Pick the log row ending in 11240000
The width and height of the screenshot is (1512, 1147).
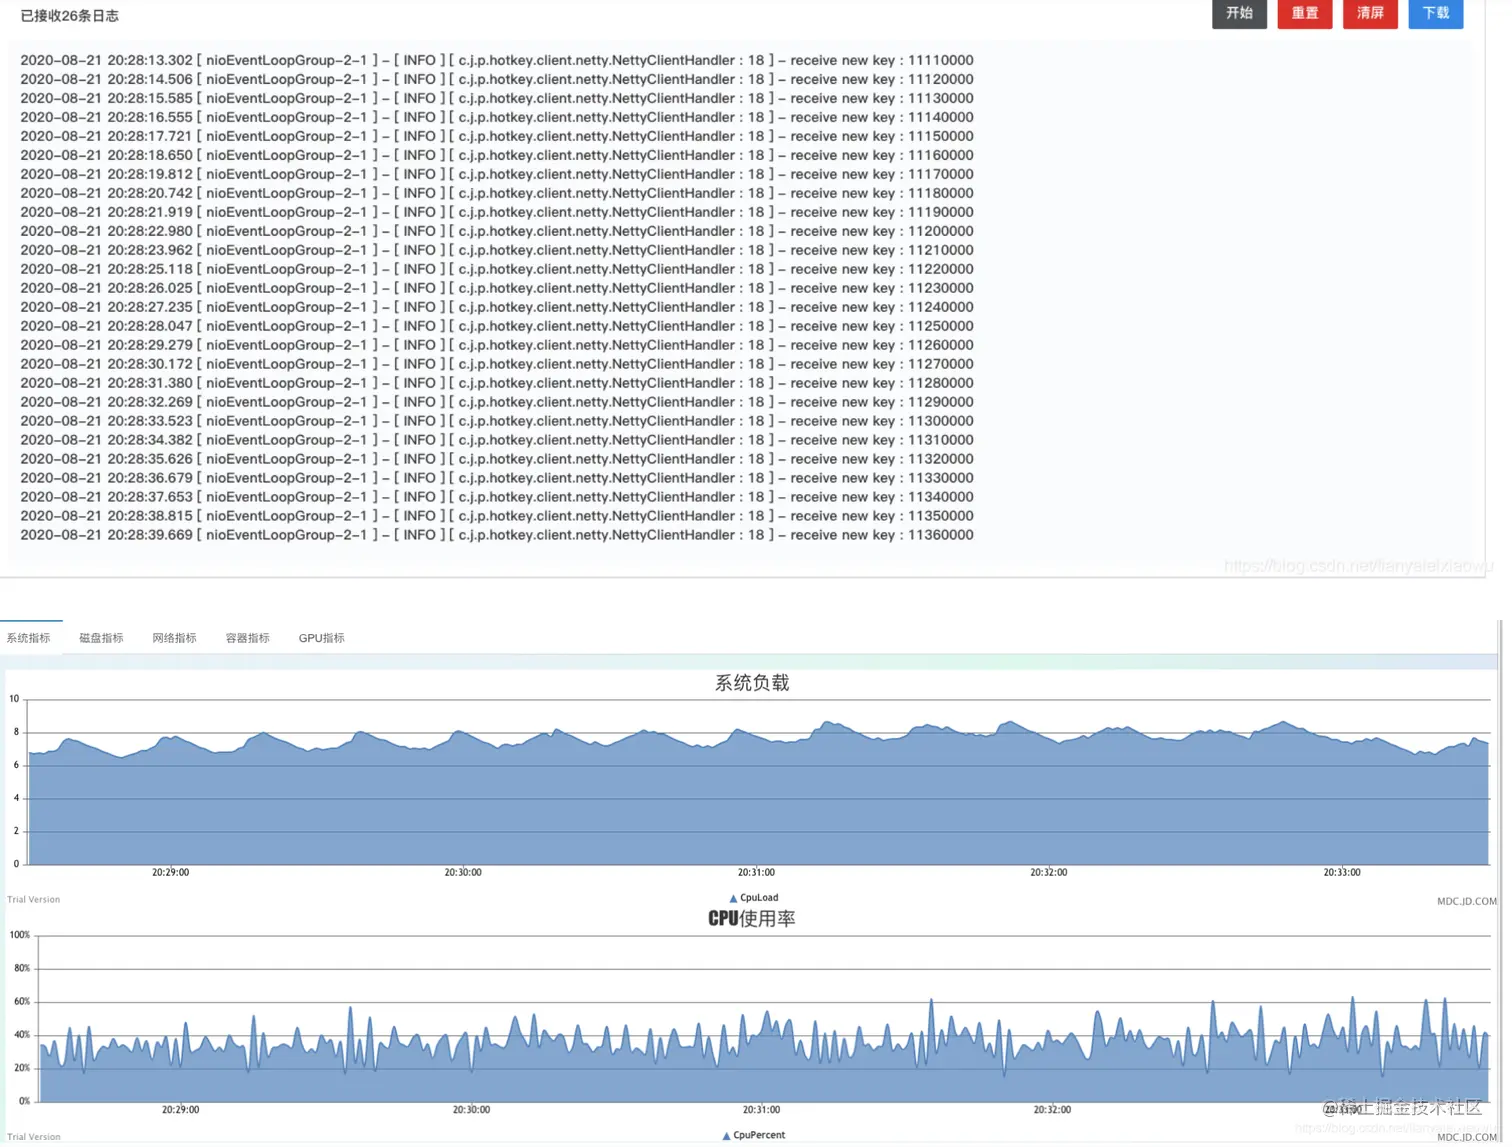coord(497,307)
